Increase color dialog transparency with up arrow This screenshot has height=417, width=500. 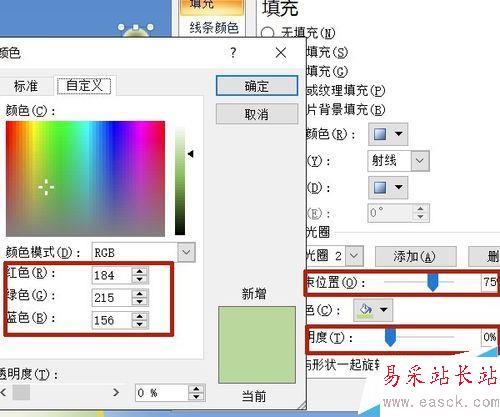pos(196,389)
